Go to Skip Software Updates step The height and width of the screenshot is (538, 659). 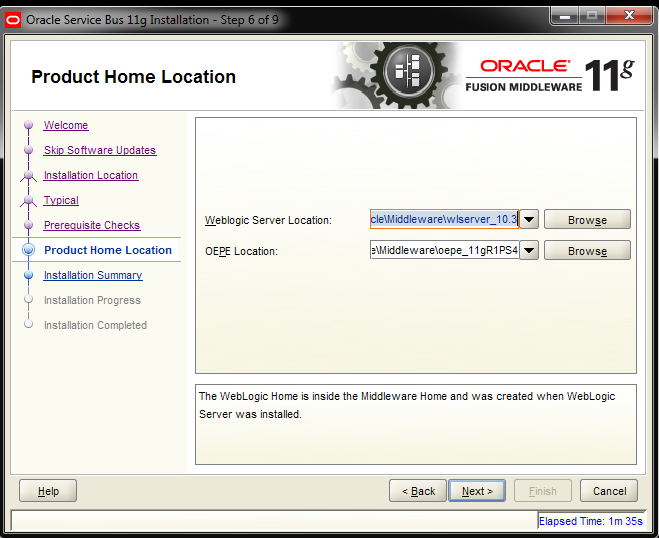click(x=100, y=150)
